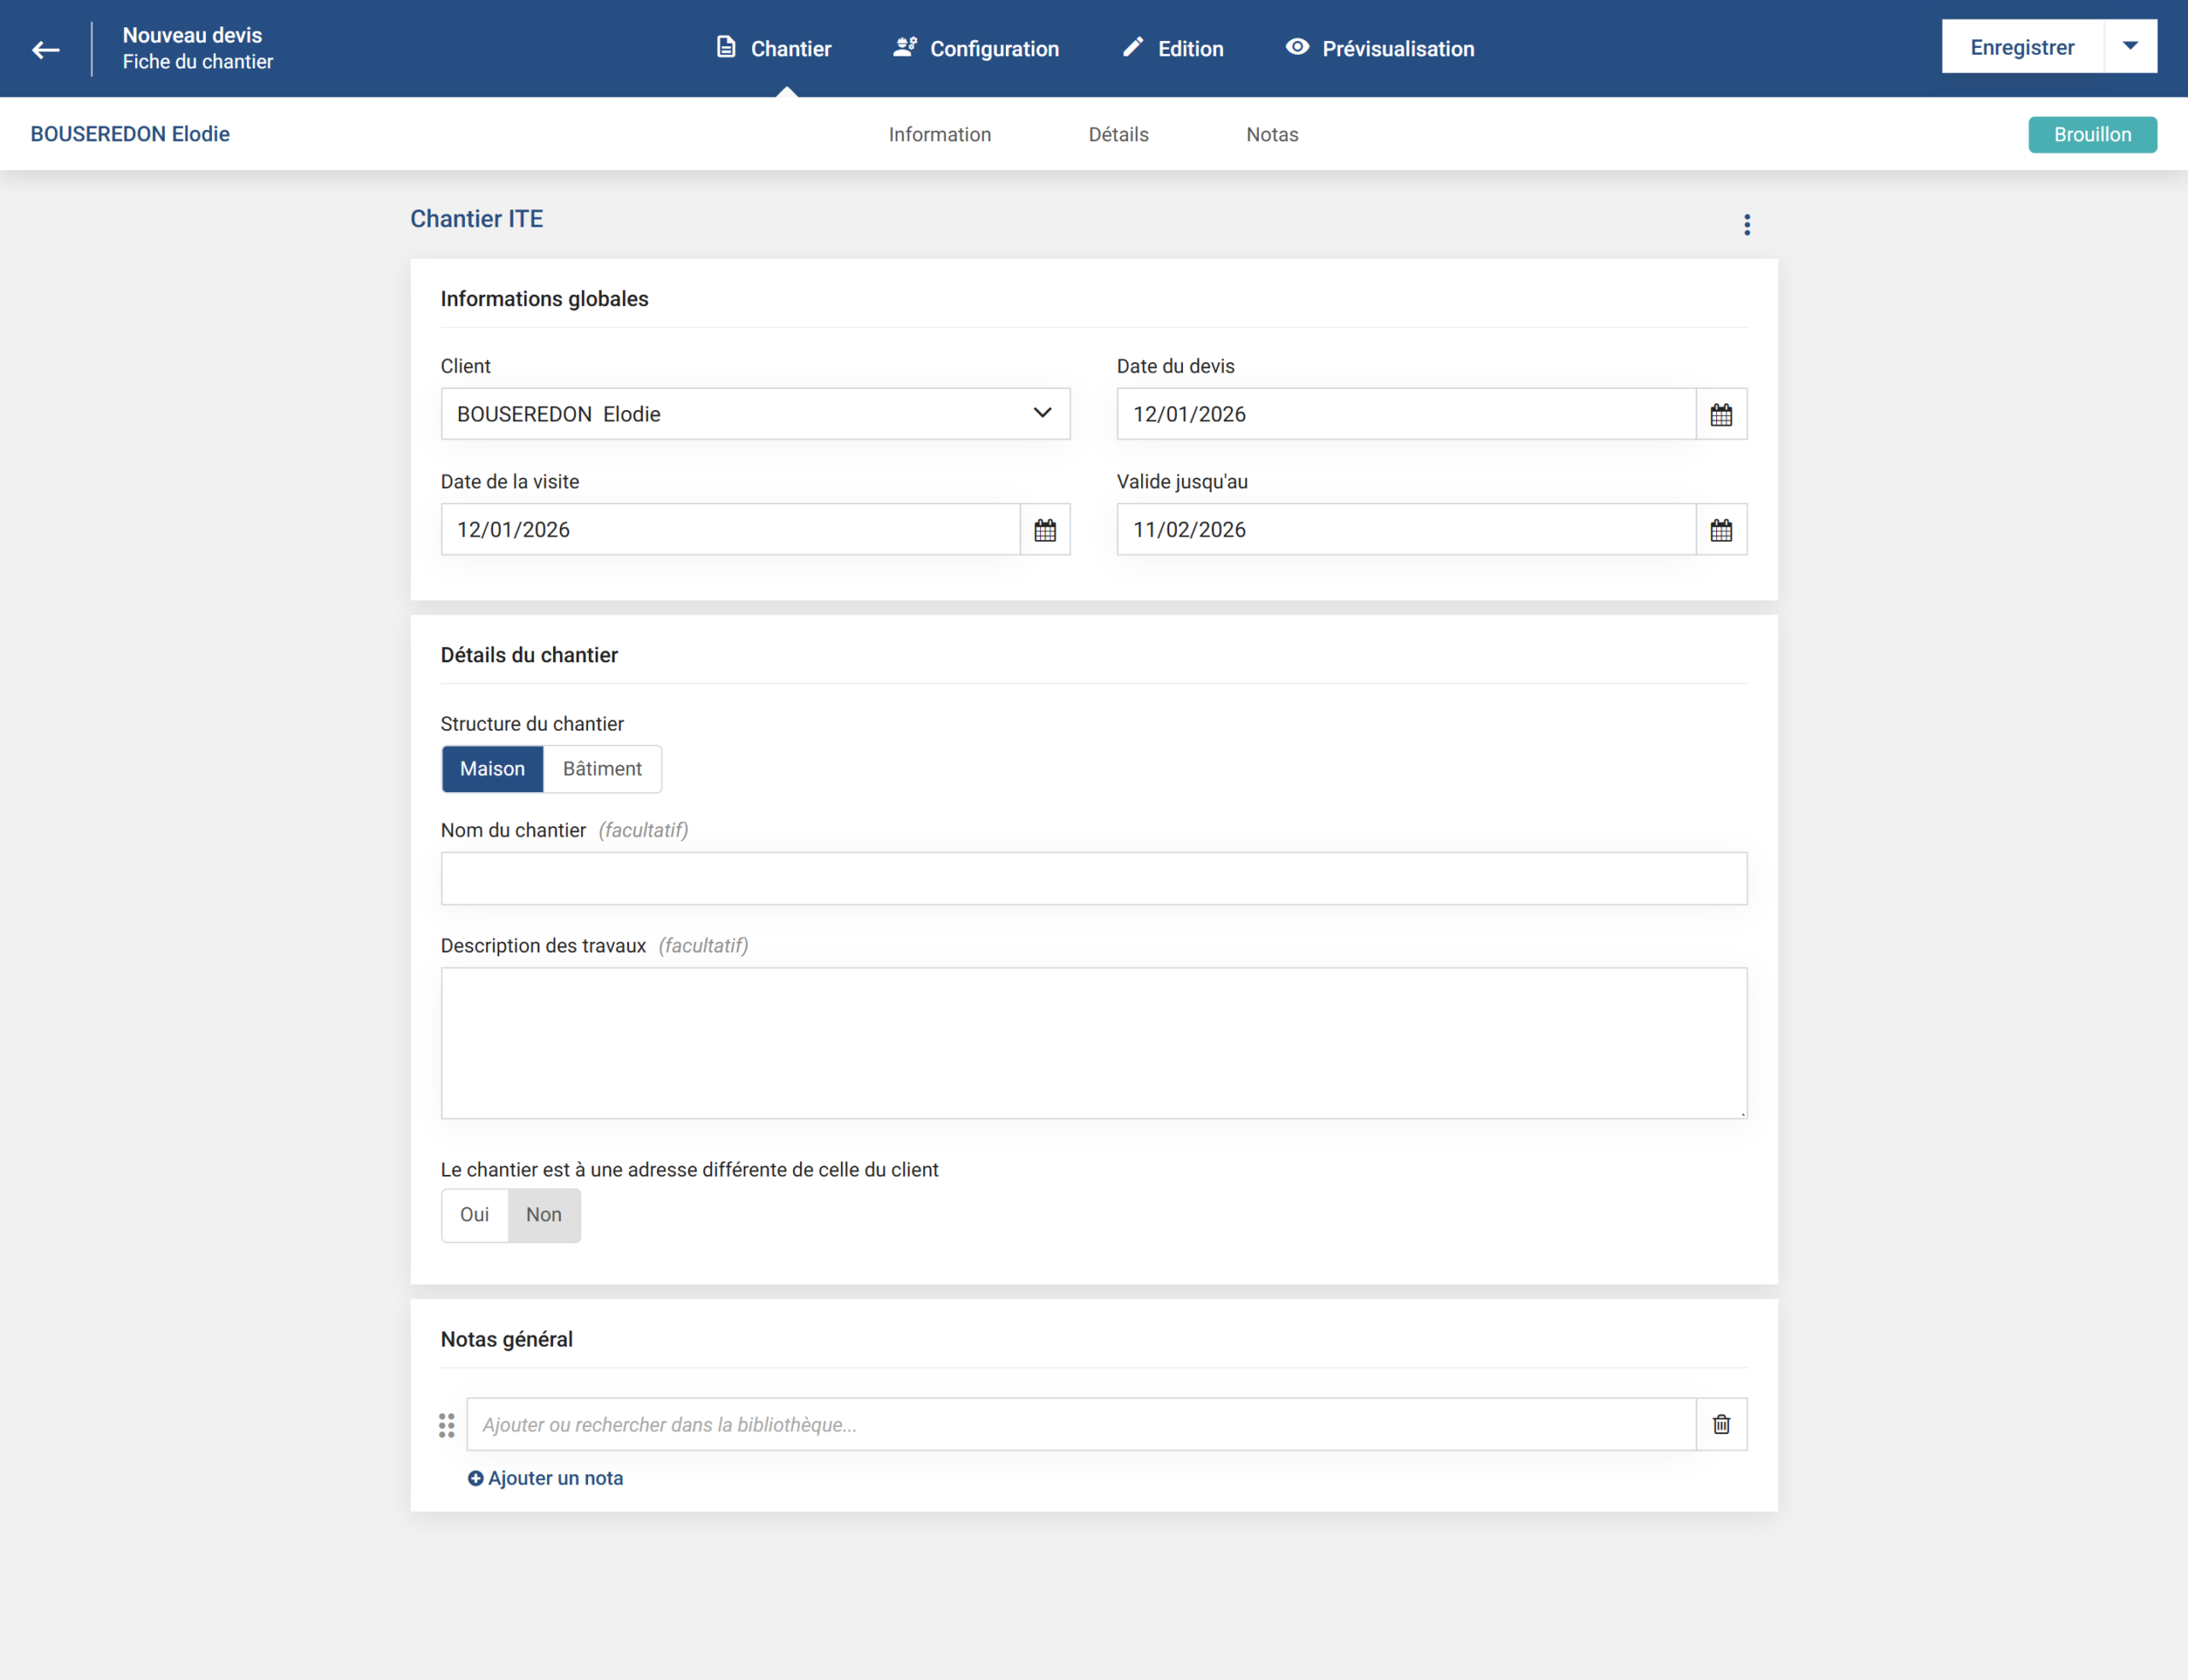The height and width of the screenshot is (1680, 2188).
Task: Delete the nota with trash icon
Action: click(1721, 1424)
